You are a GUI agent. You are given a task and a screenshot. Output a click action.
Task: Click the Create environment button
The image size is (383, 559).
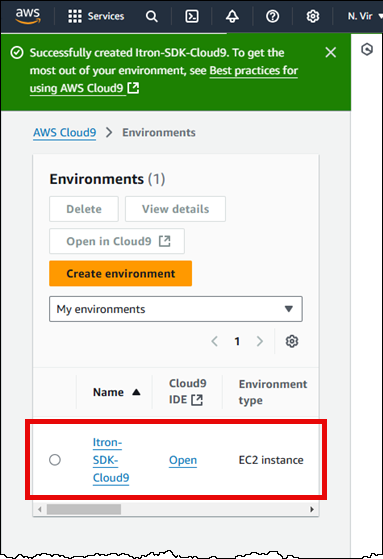click(x=121, y=273)
